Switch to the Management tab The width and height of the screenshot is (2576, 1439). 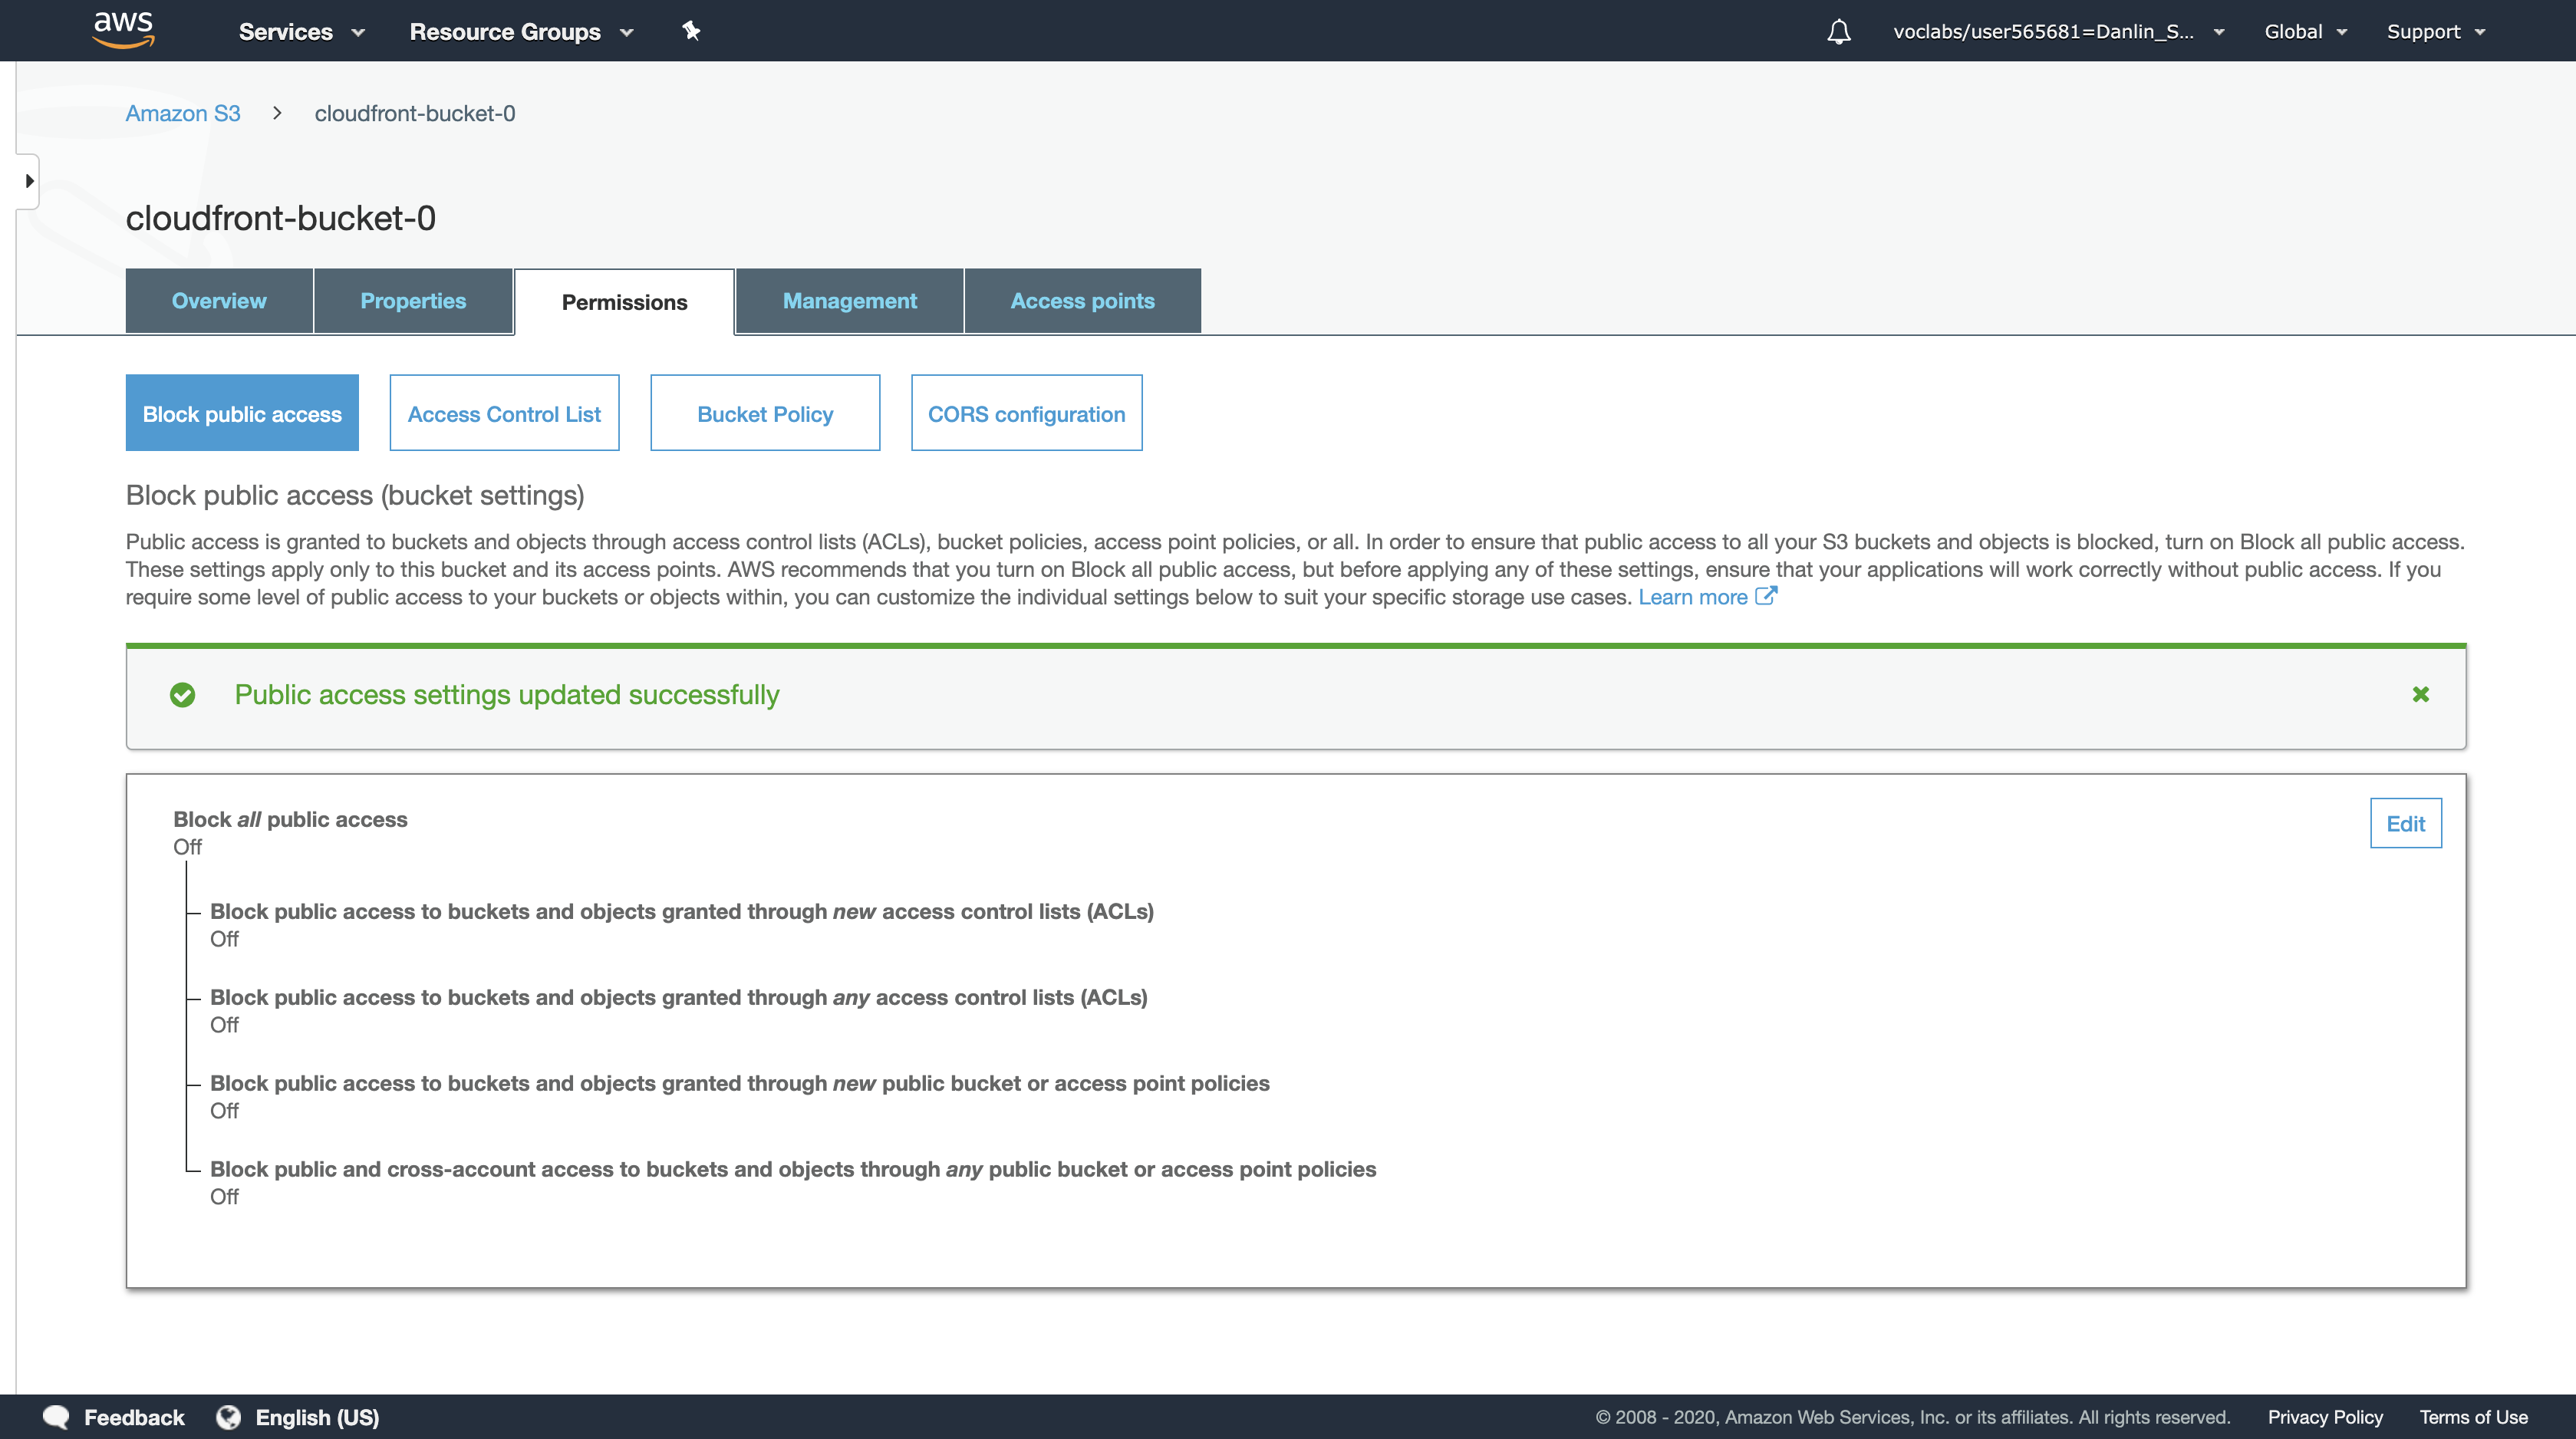coord(849,301)
